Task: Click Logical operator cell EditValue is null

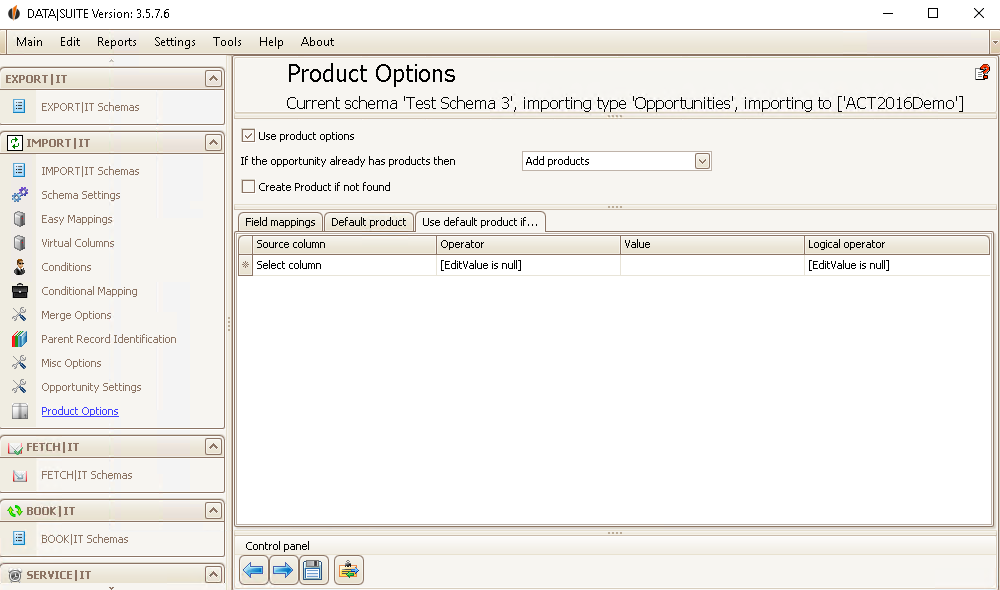Action: [x=897, y=265]
